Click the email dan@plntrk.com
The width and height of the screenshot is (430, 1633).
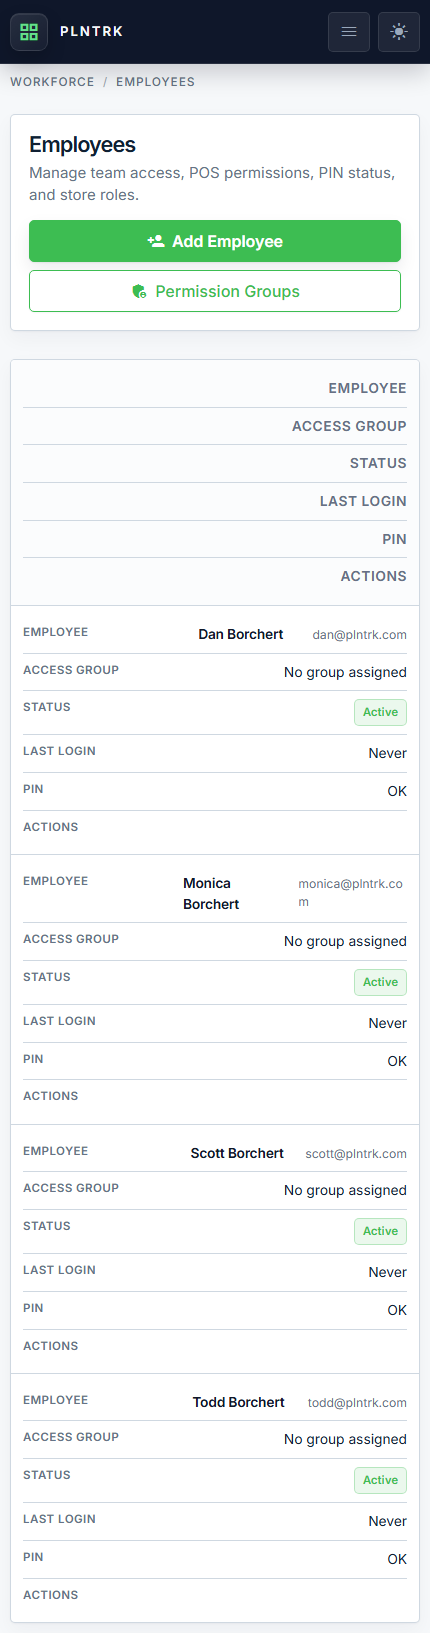pos(359,634)
